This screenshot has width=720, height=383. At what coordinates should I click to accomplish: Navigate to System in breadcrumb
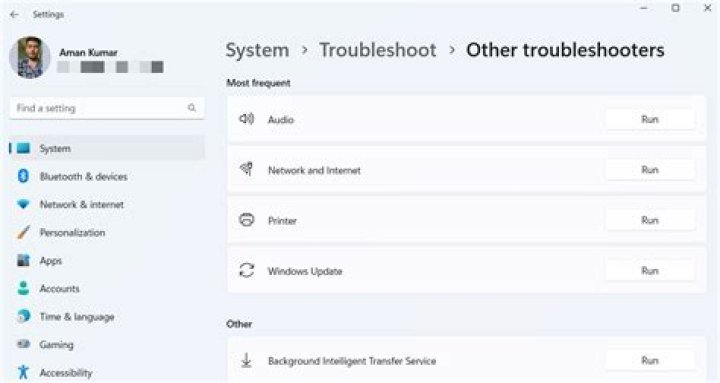(x=257, y=50)
